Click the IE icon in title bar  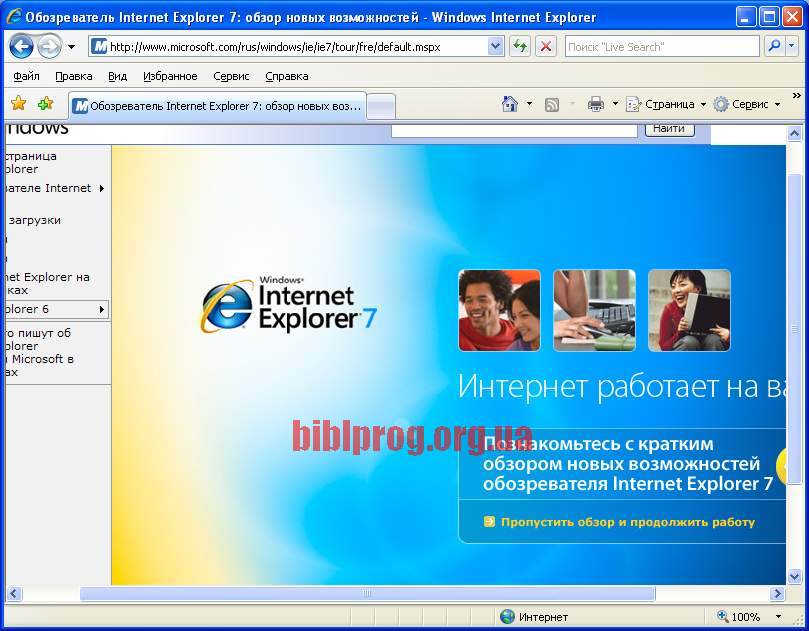(14, 17)
